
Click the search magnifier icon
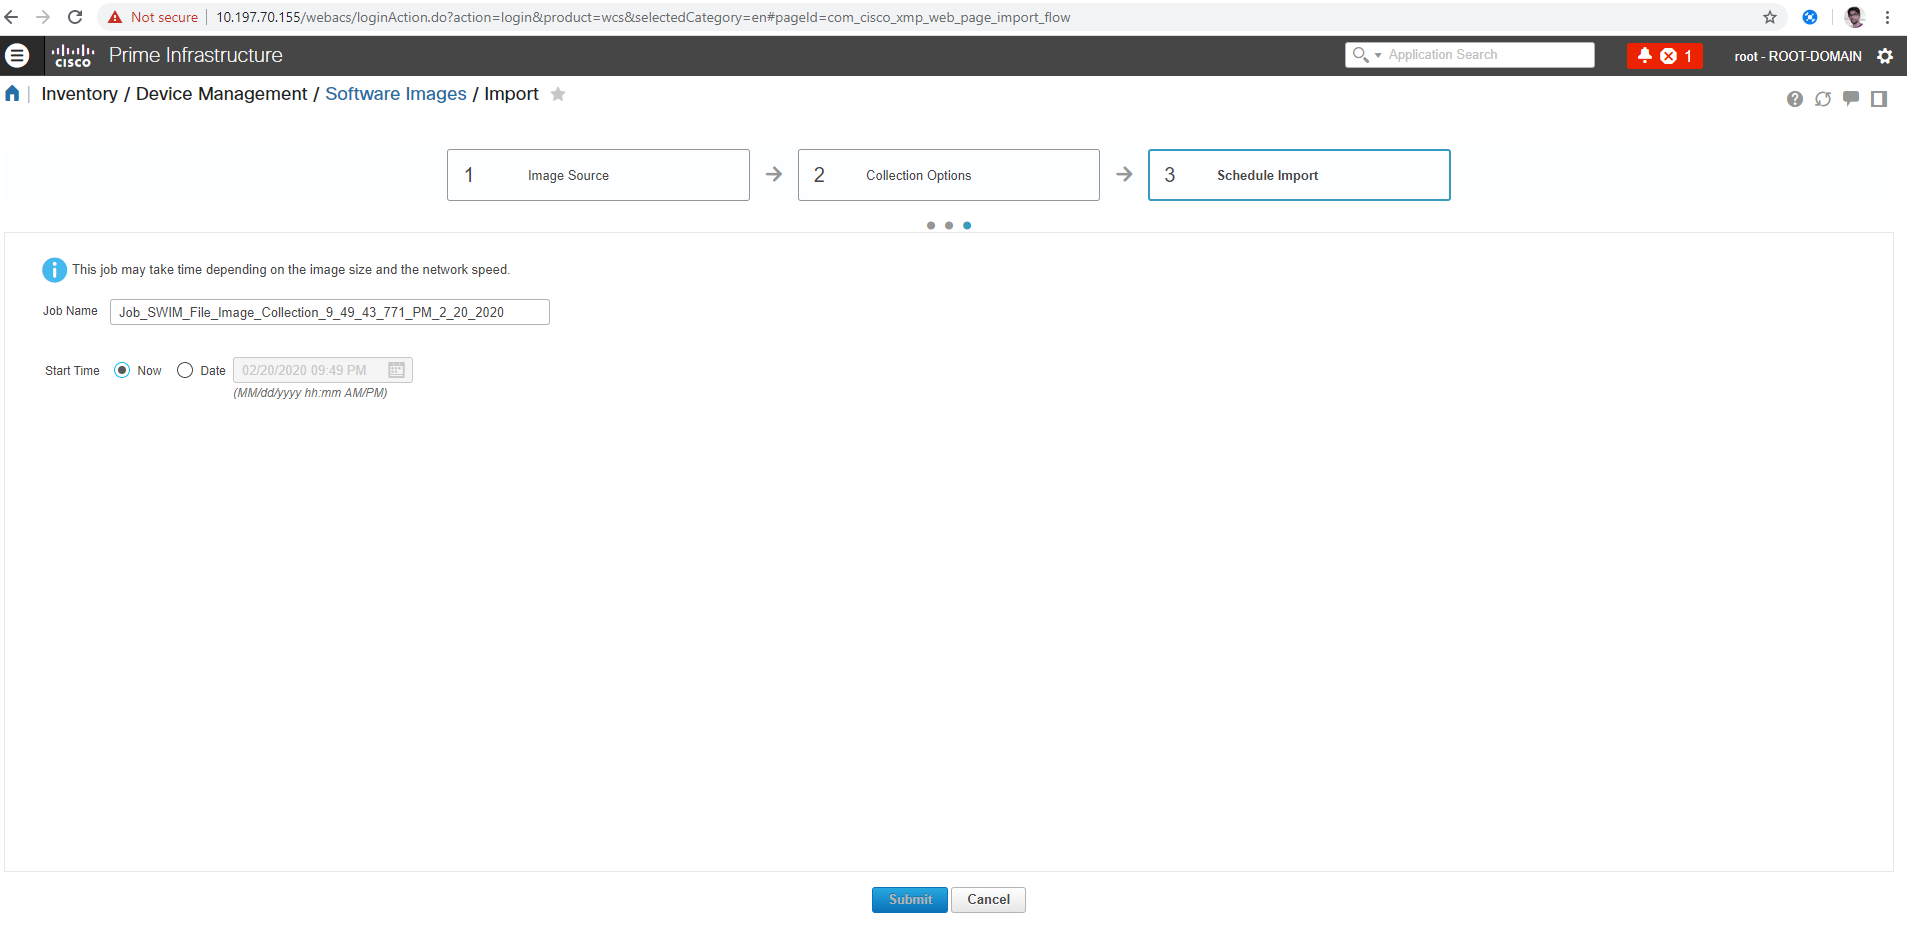tap(1359, 55)
